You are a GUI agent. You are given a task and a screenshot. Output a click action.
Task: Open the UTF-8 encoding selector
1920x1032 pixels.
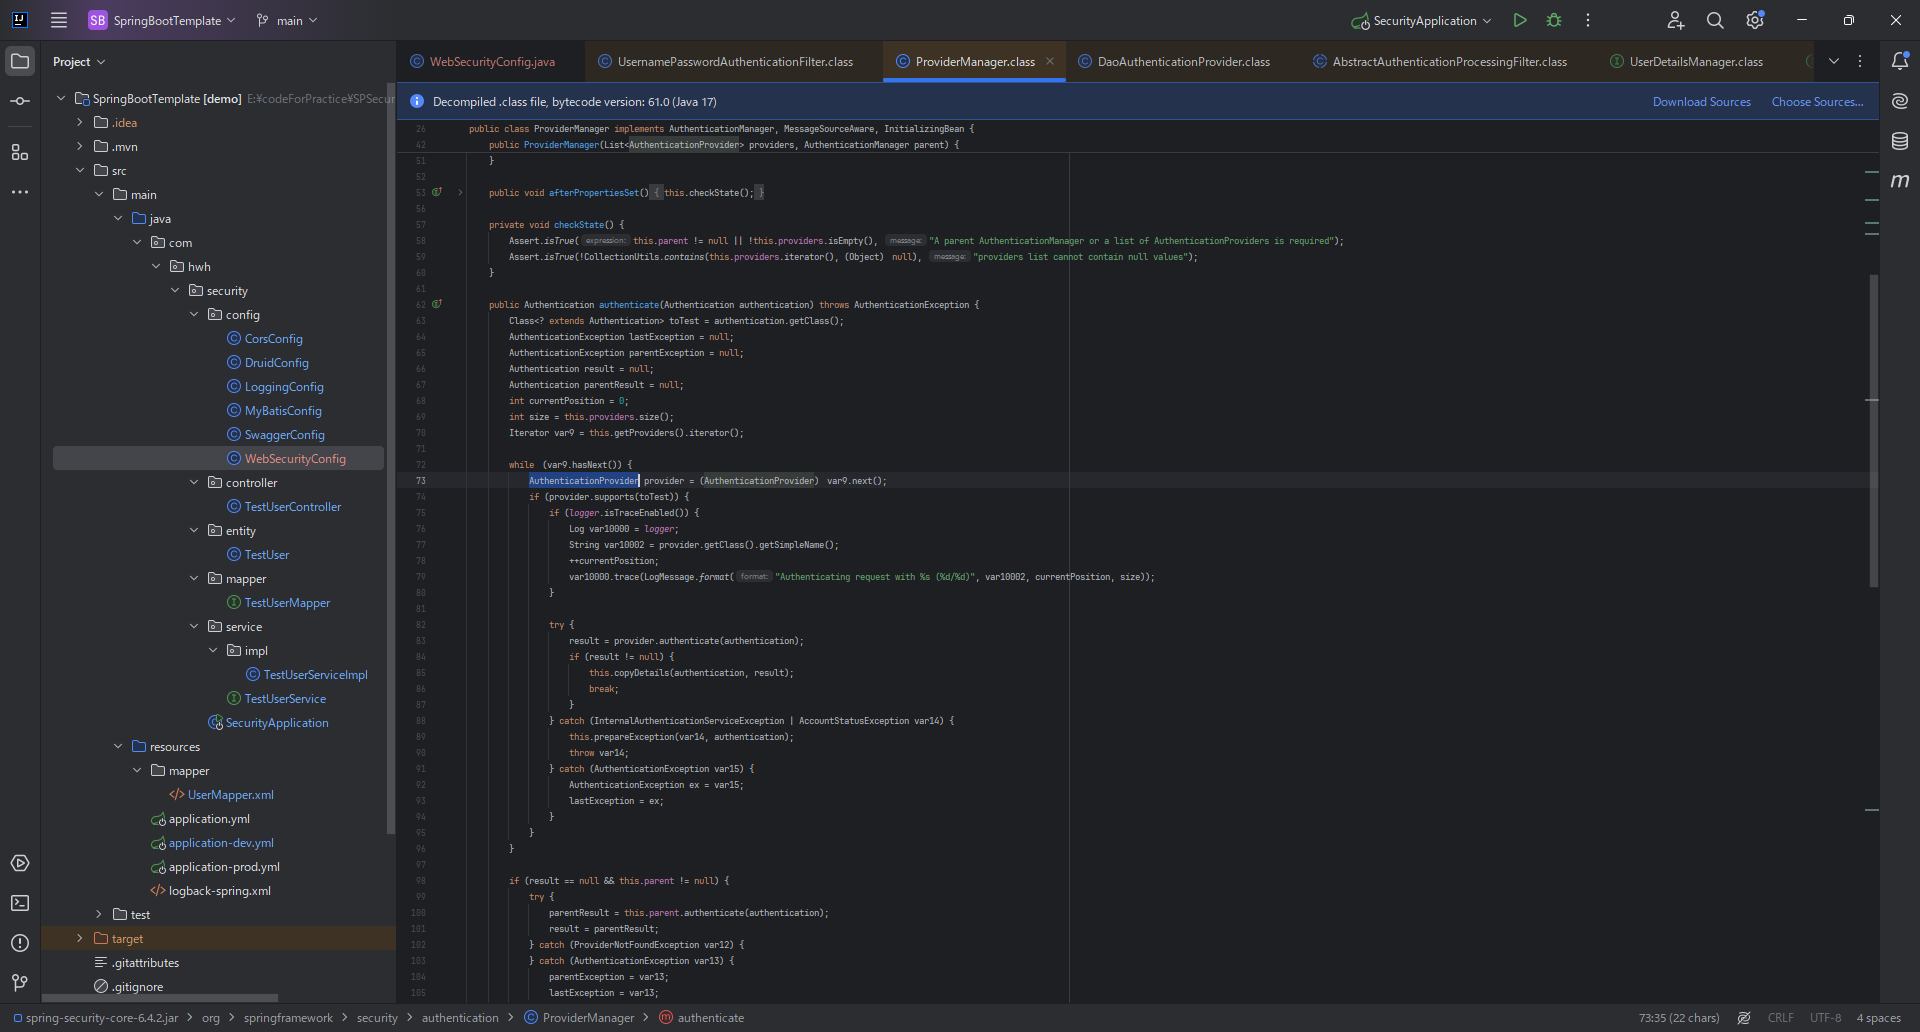(1826, 1018)
